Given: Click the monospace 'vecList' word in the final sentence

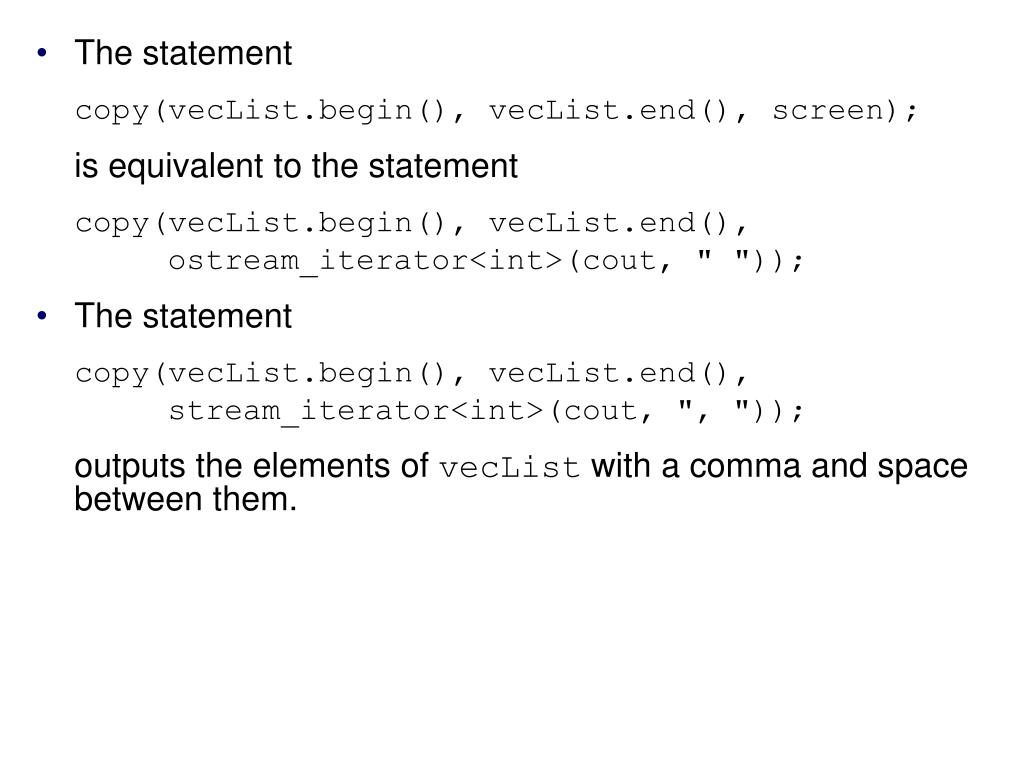Looking at the screenshot, I should click(510, 469).
